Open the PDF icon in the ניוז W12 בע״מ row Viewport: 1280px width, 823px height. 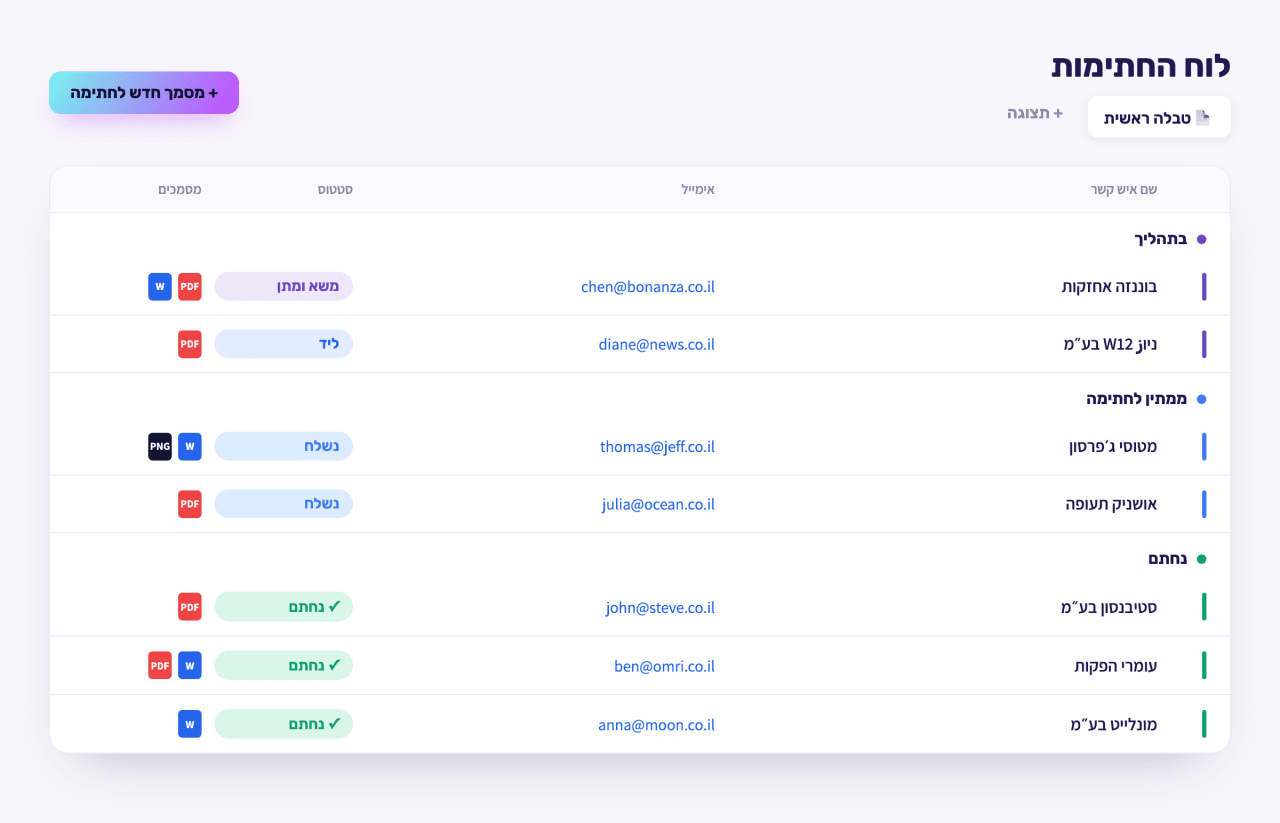(x=190, y=344)
